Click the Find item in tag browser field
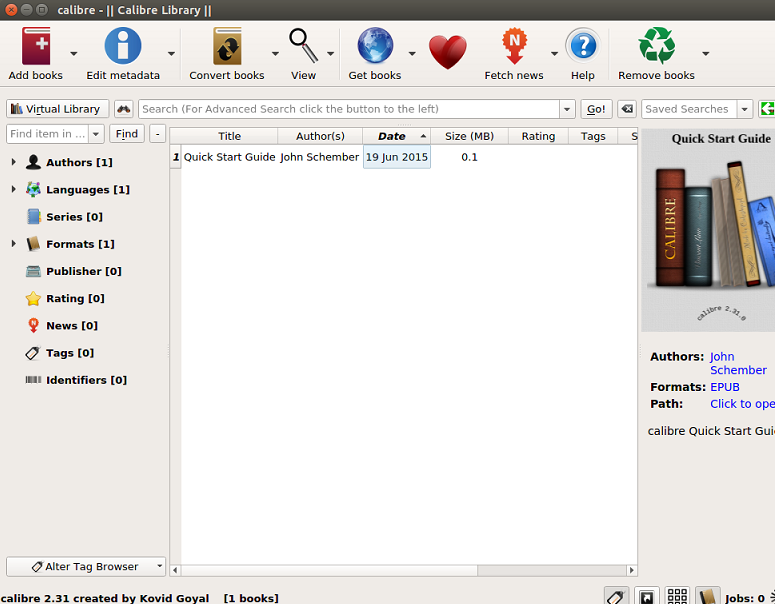775x606 pixels. pos(48,133)
